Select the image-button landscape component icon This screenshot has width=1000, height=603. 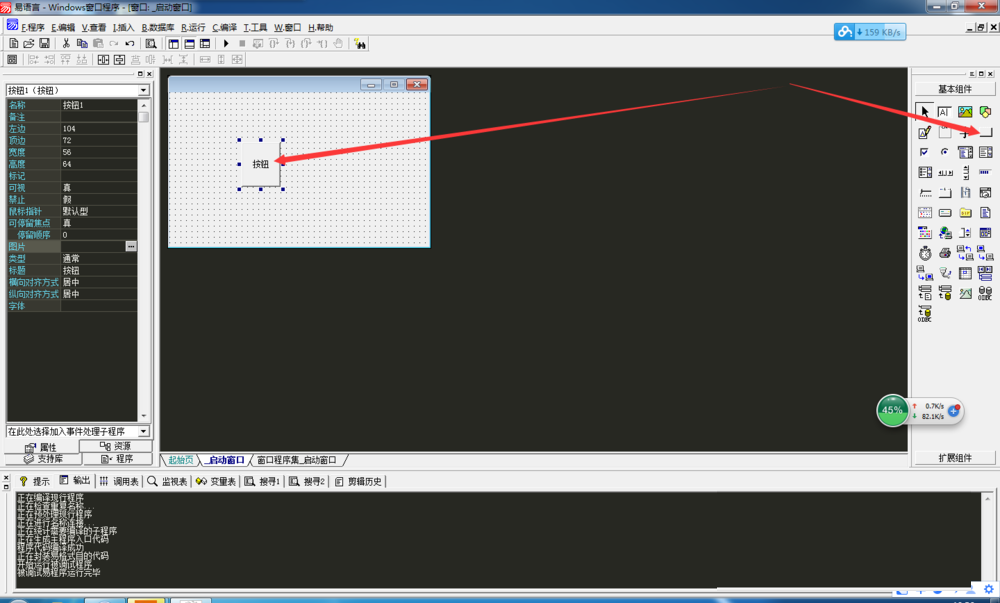(965, 293)
